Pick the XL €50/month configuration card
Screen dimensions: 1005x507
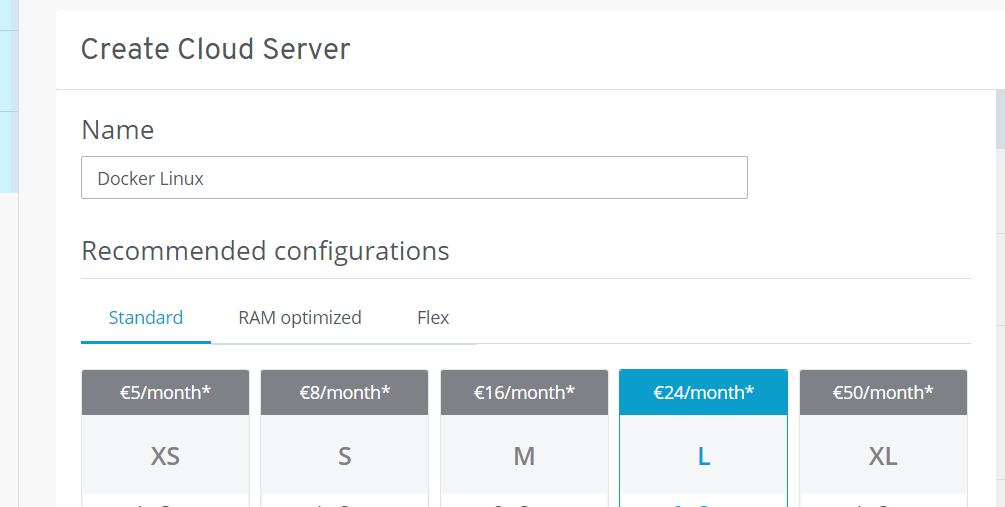[x=883, y=438]
